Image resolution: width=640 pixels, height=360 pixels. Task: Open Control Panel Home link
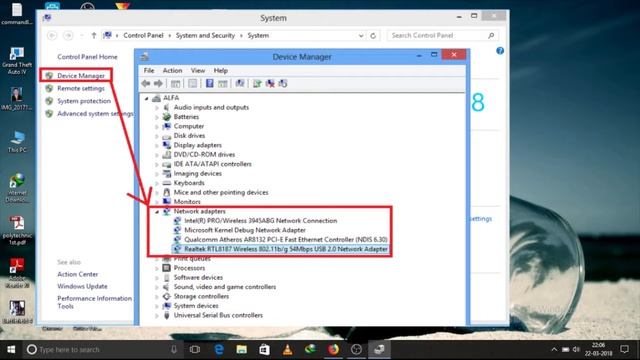coord(87,57)
